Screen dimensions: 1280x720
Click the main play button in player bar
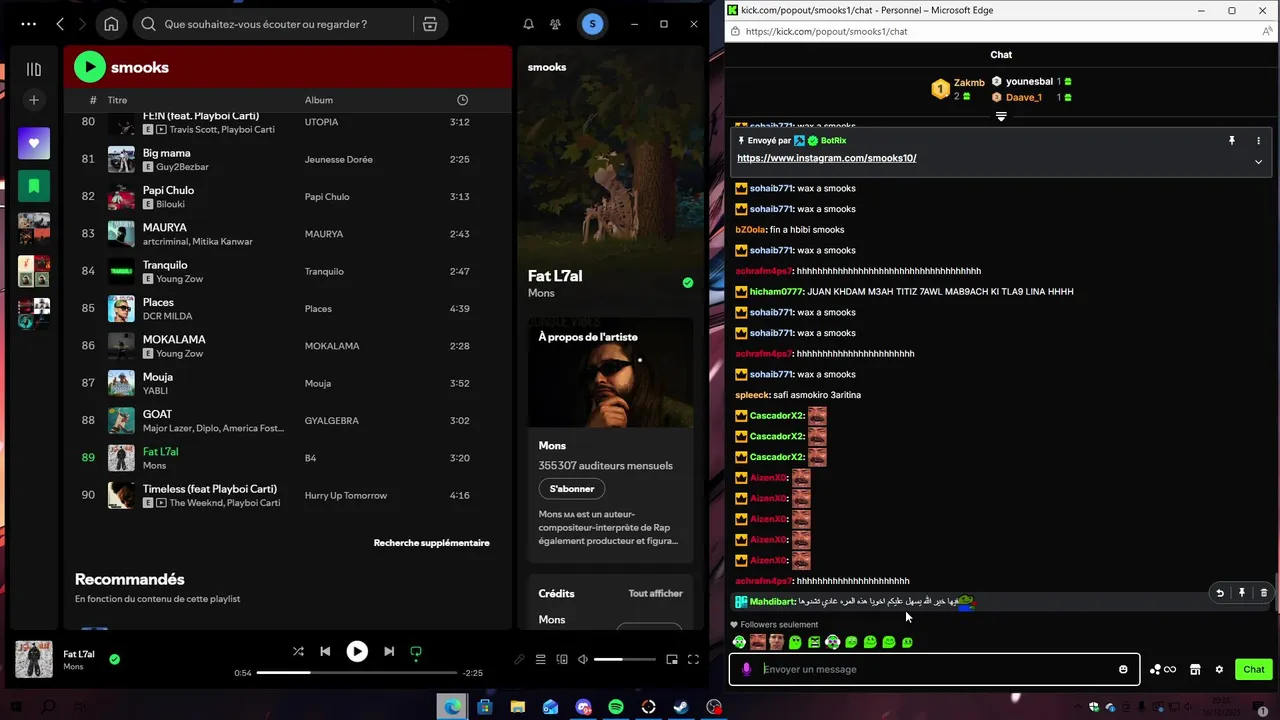[357, 651]
